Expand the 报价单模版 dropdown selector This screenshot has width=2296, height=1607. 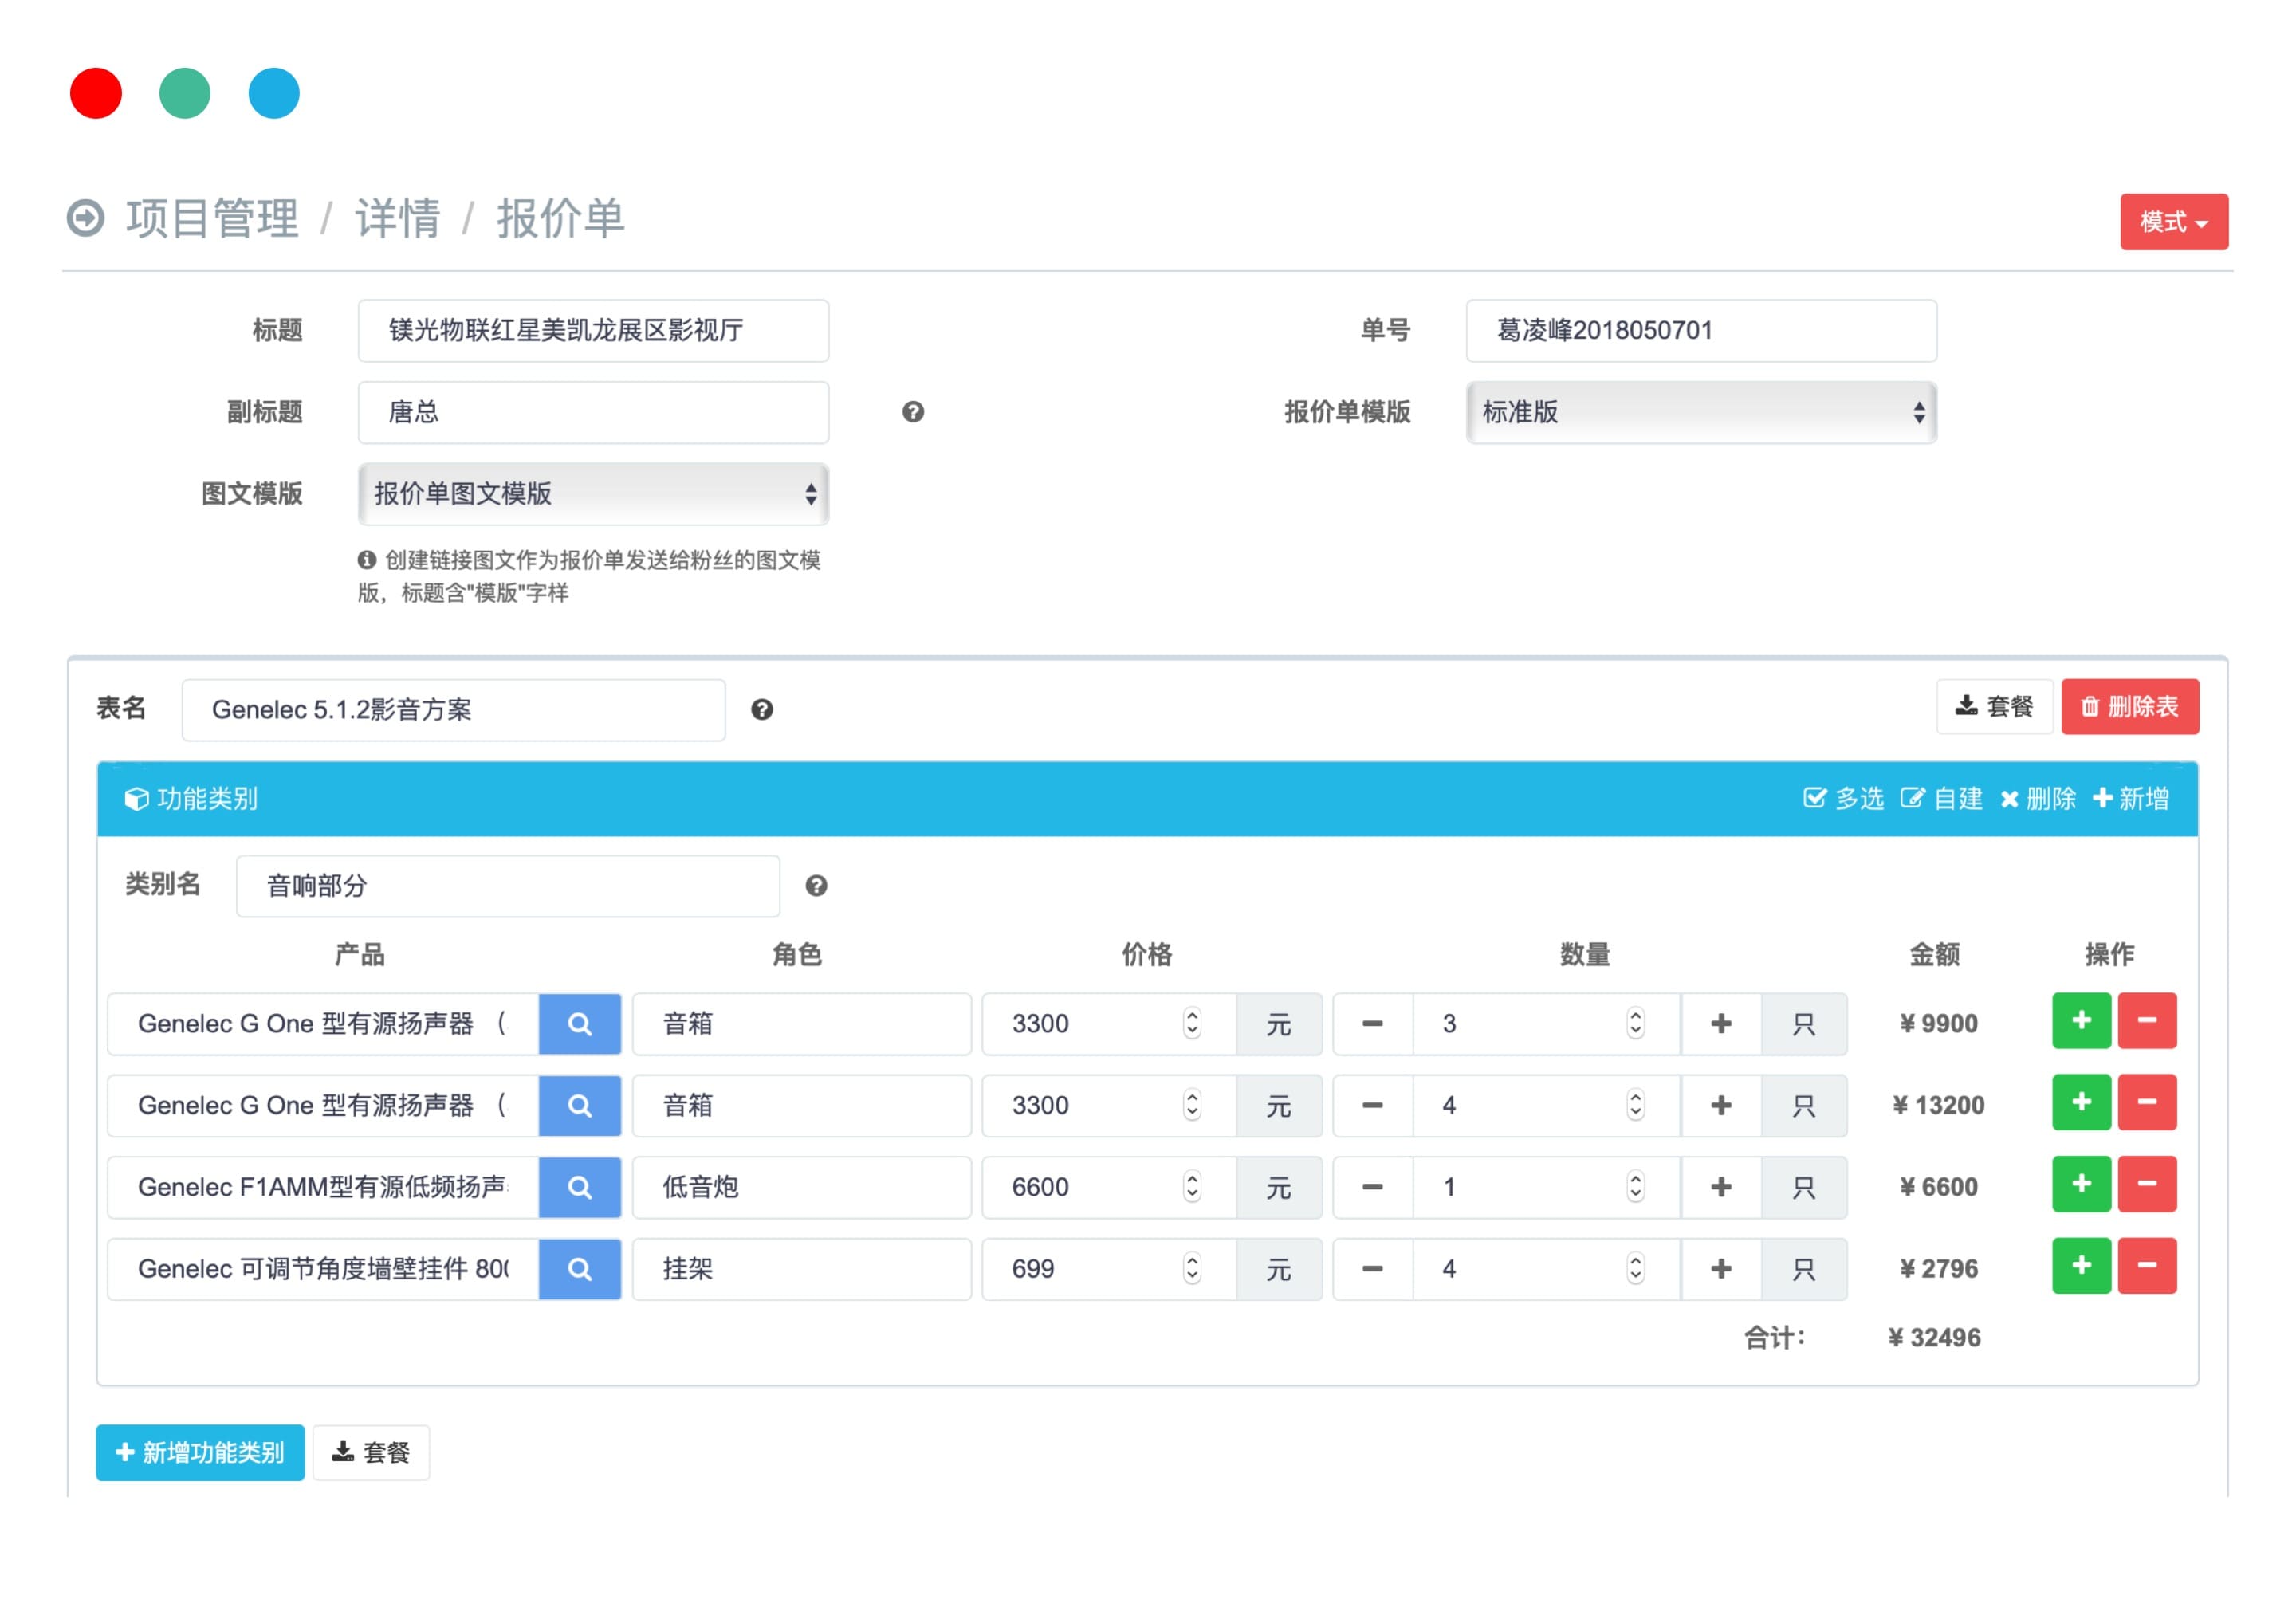1701,414
